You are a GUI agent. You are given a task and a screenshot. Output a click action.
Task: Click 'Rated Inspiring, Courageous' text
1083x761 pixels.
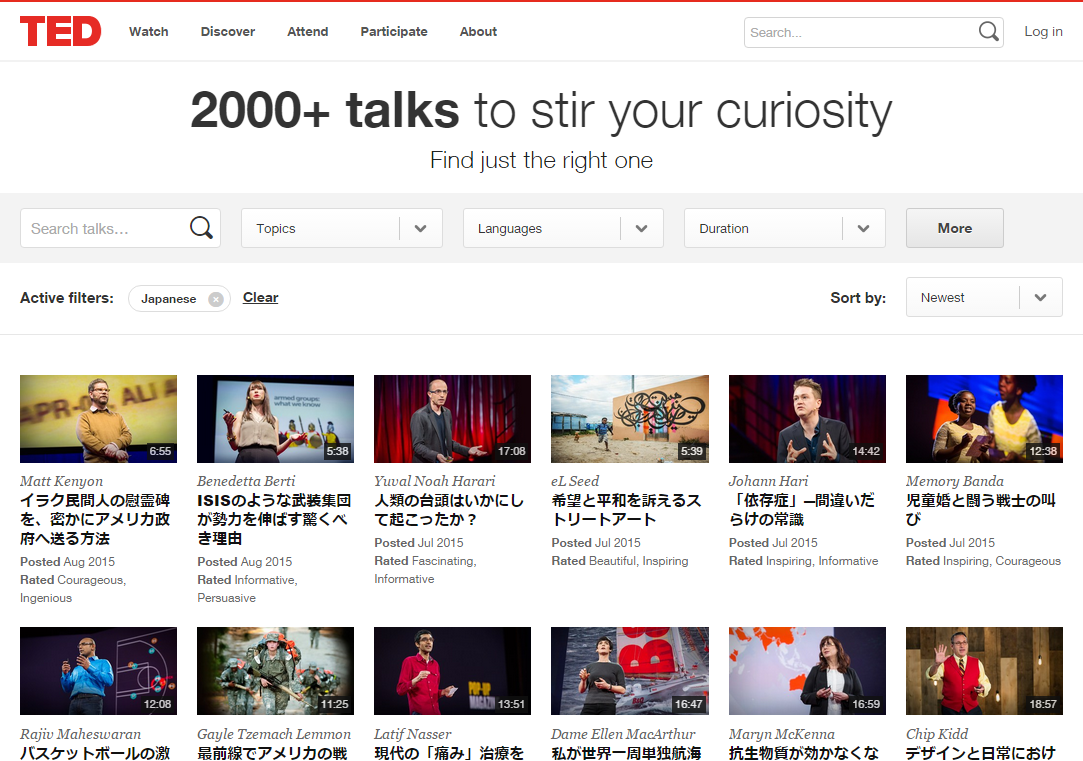coord(983,561)
